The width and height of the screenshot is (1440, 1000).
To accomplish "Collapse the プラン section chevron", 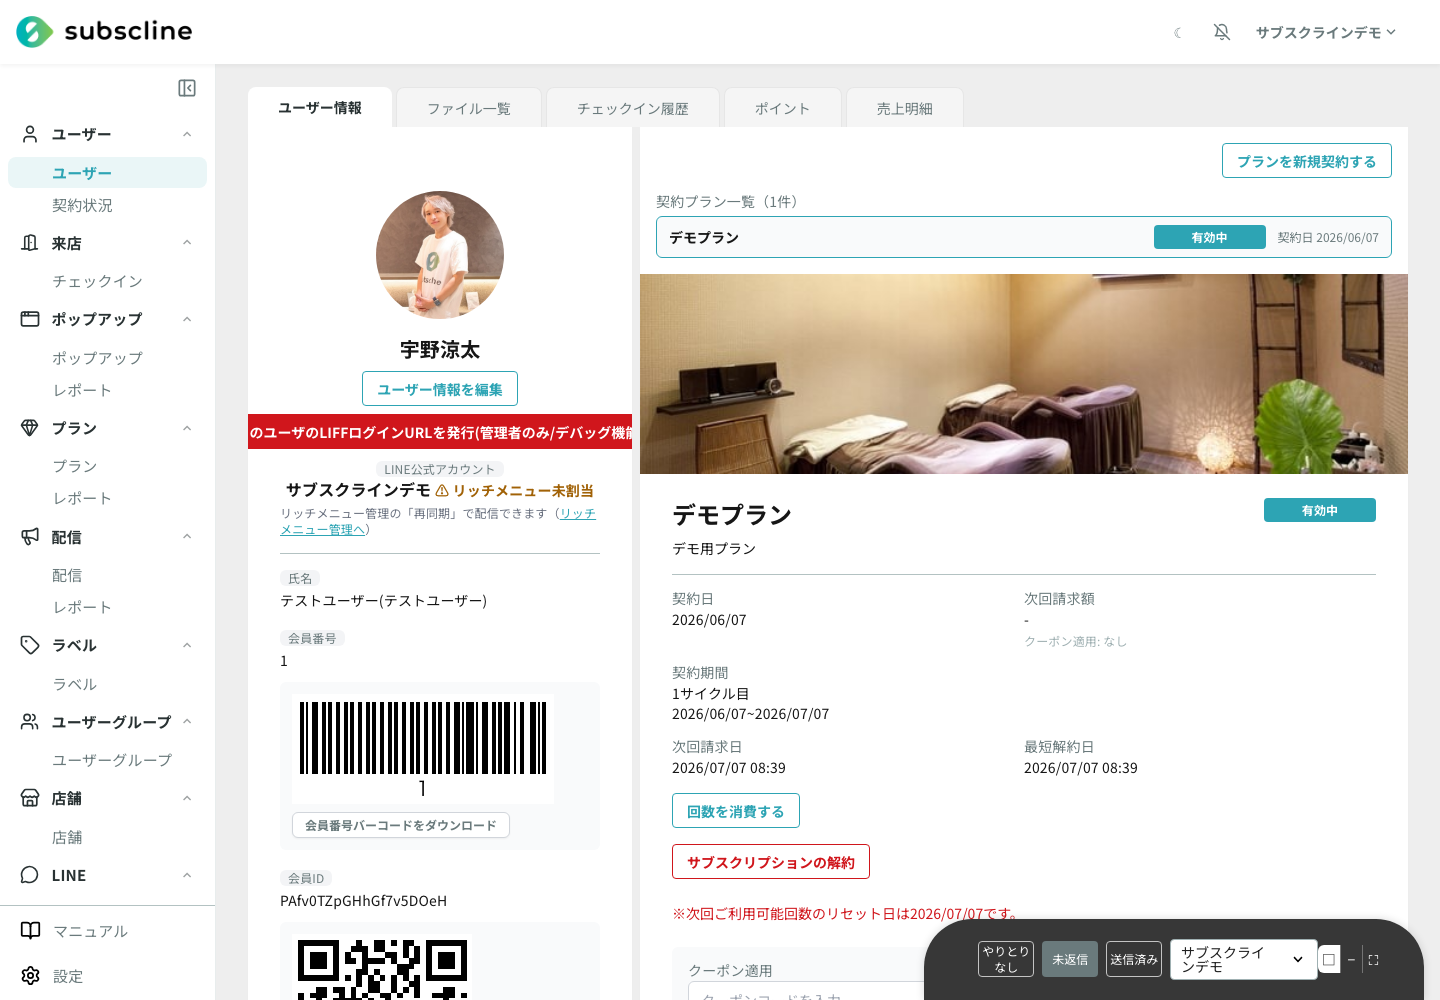I will point(187,428).
